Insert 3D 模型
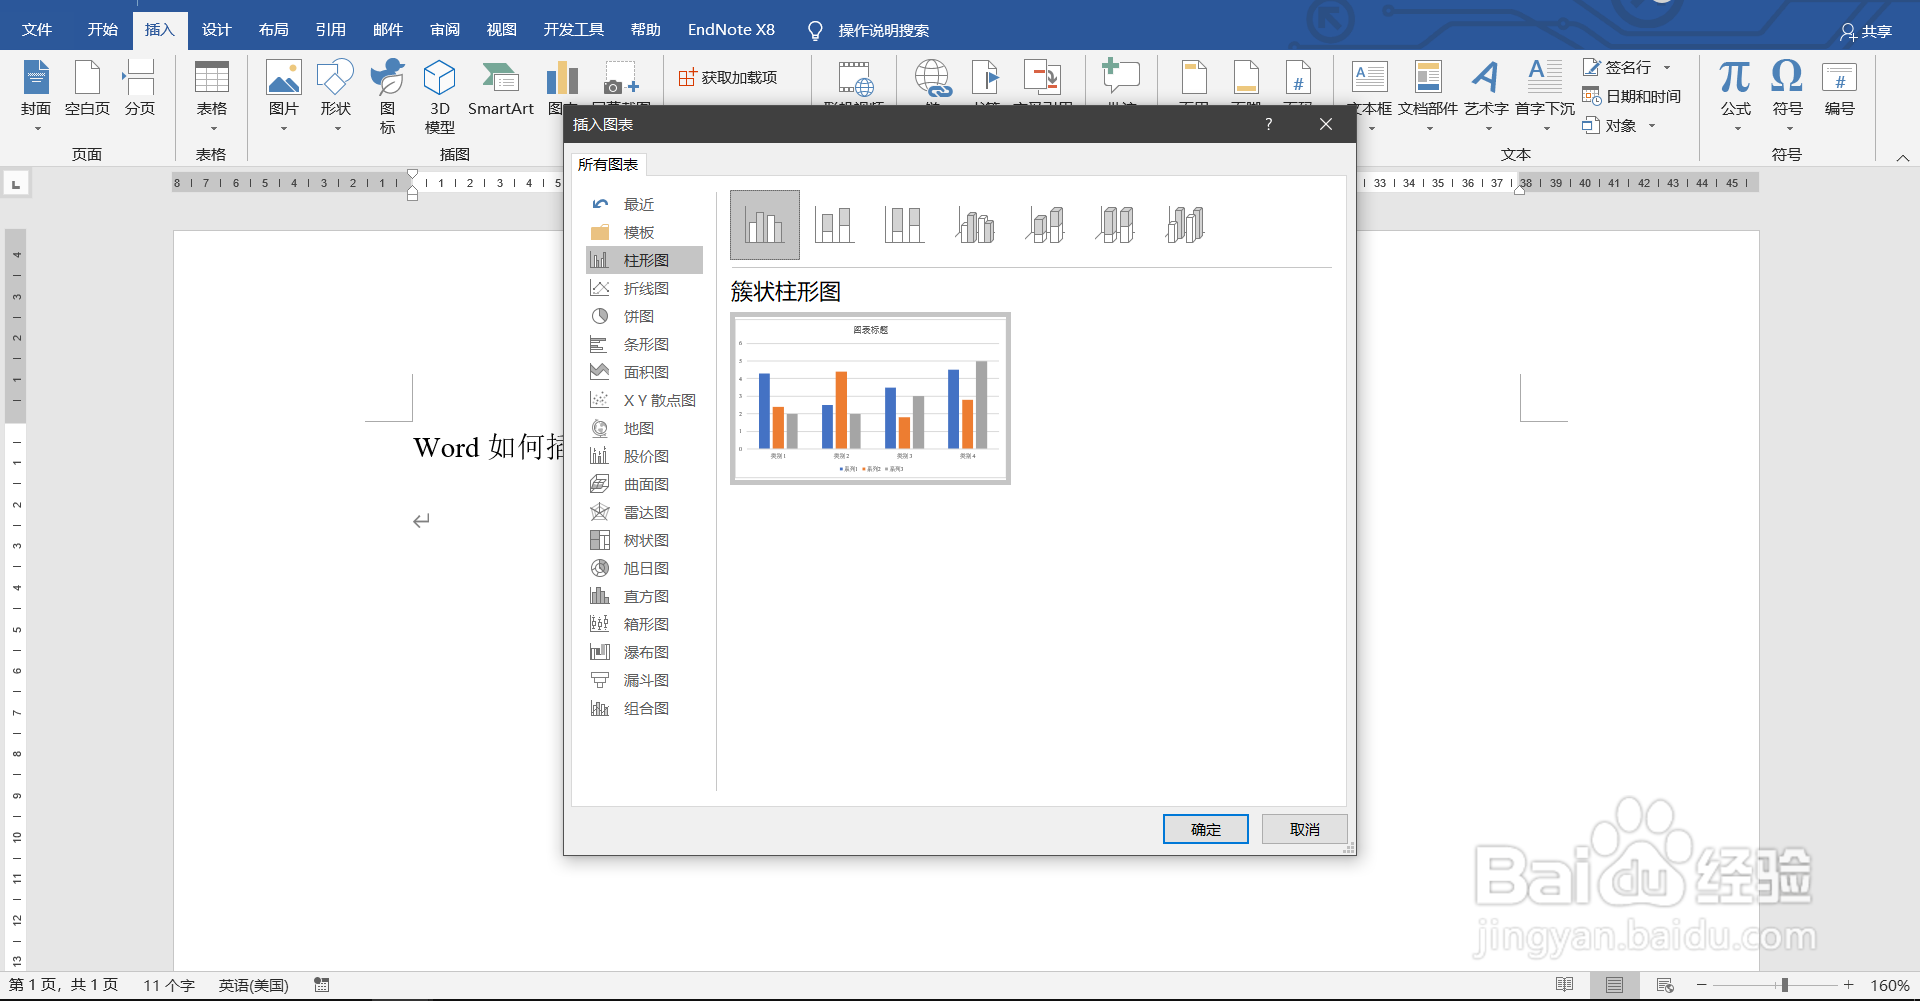Viewport: 1920px width, 1001px height. pyautogui.click(x=440, y=96)
